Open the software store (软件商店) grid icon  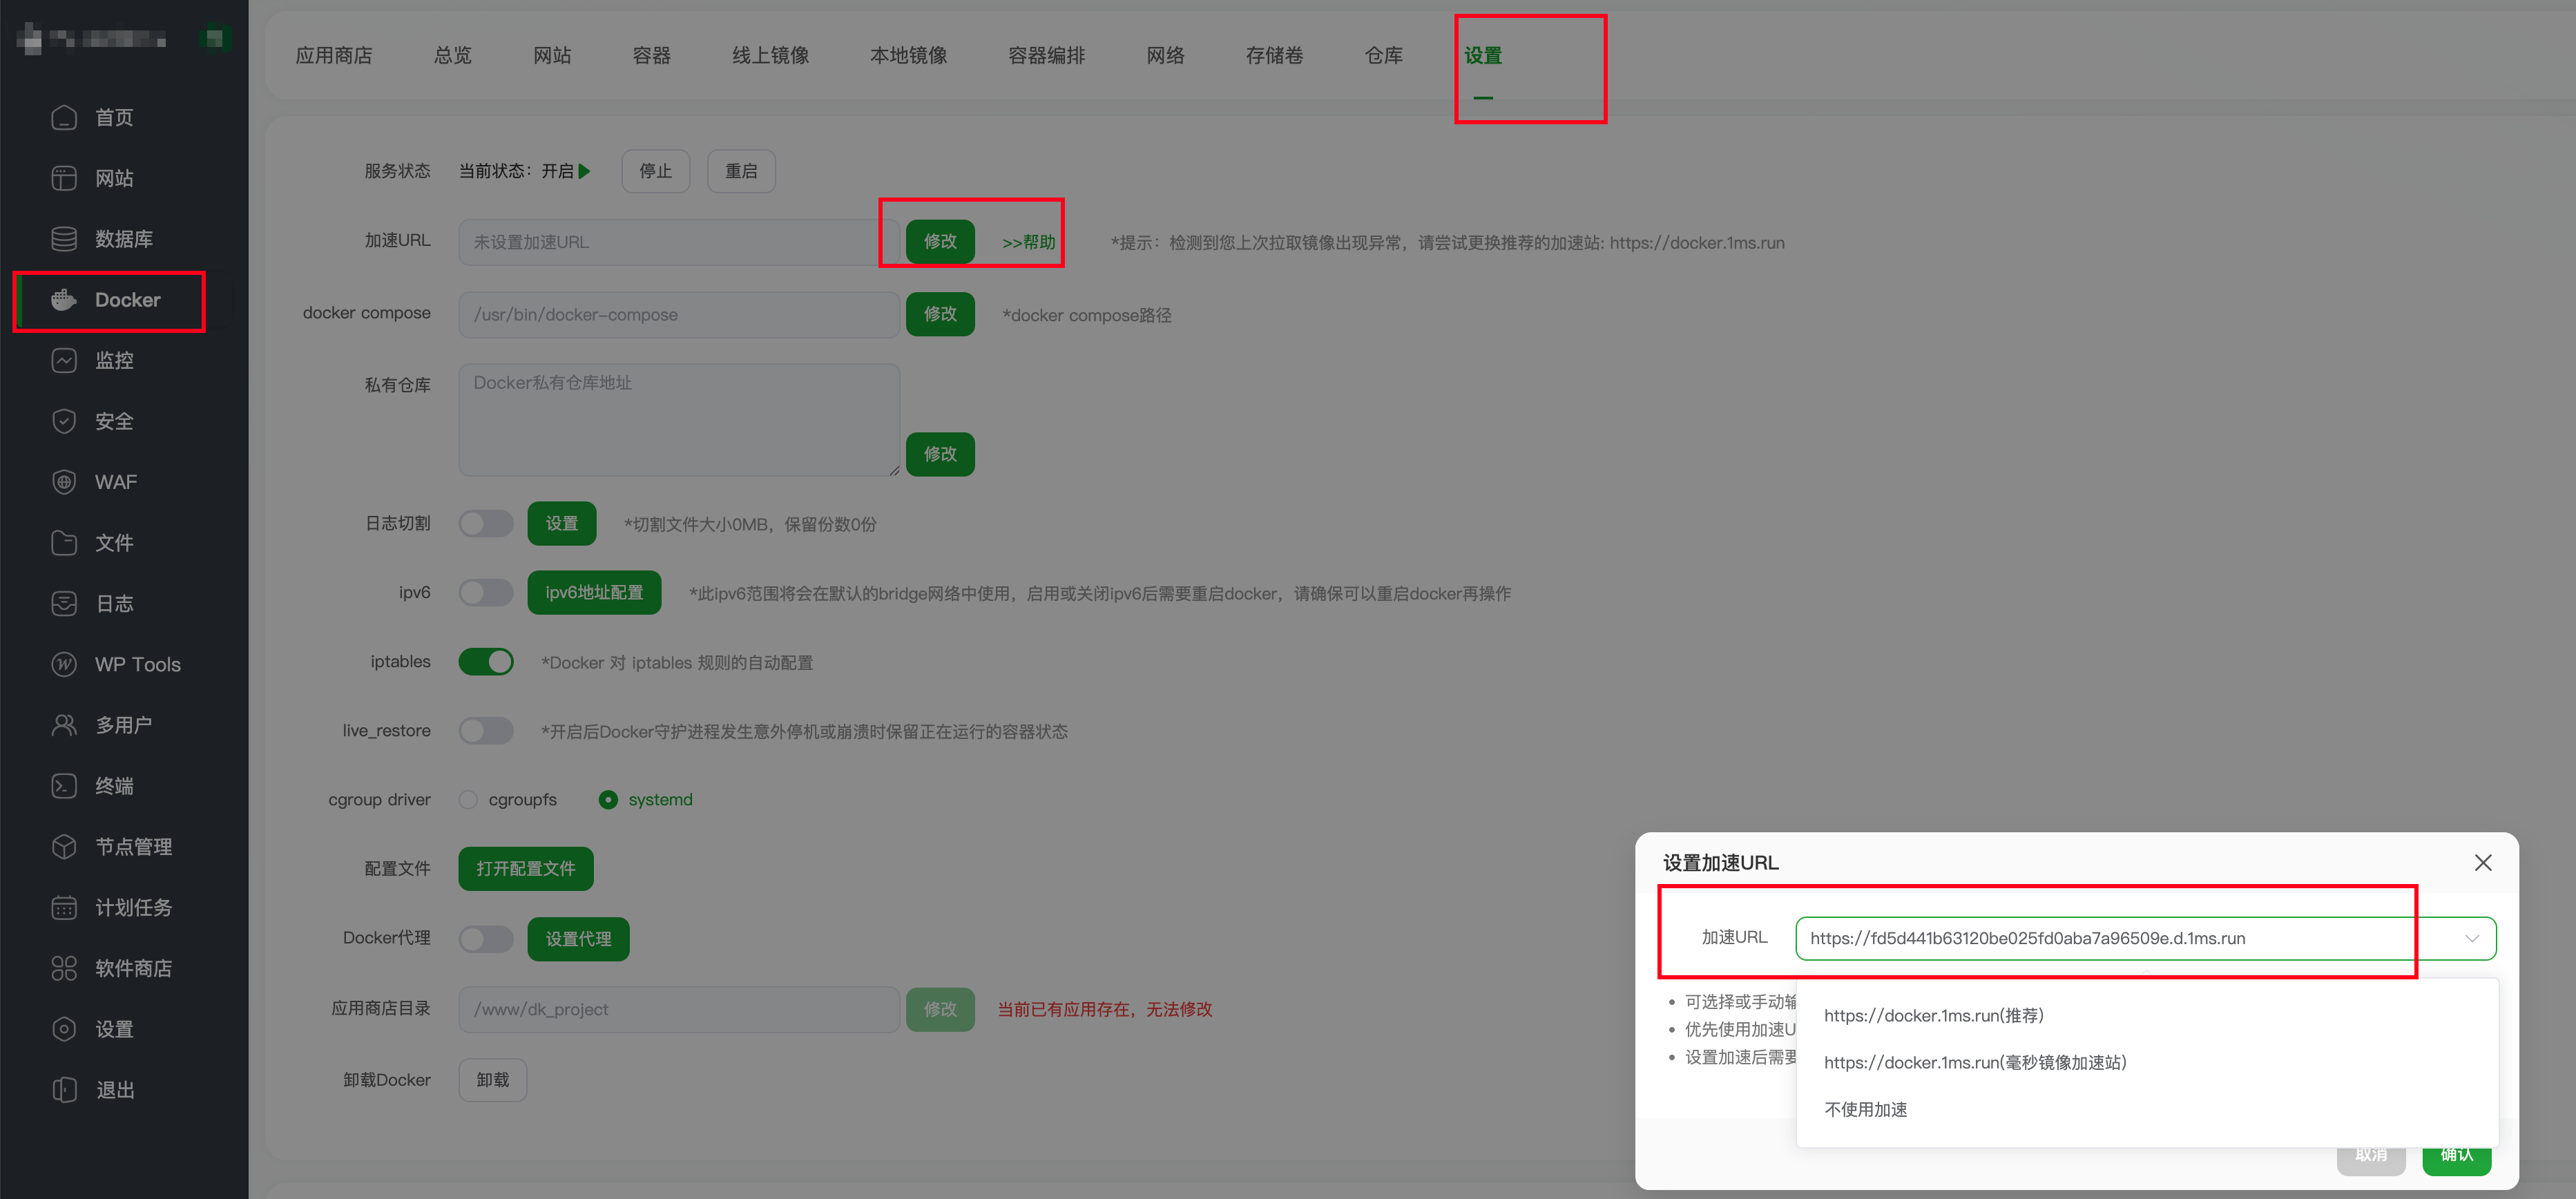pos(64,968)
